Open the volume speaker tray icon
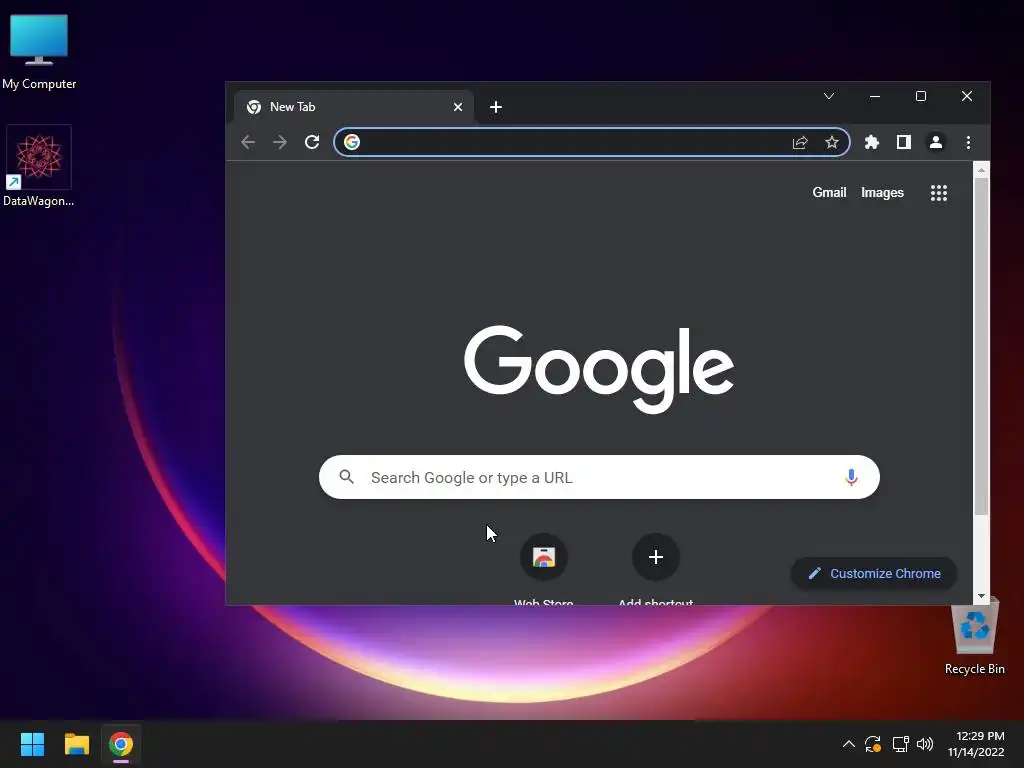1024x768 pixels. tap(925, 744)
